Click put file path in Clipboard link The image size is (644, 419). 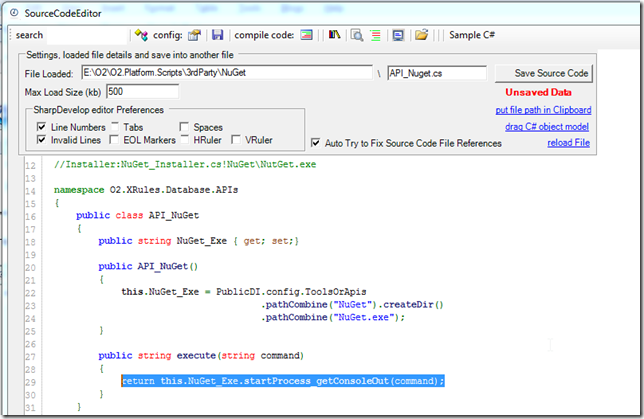coord(543,110)
